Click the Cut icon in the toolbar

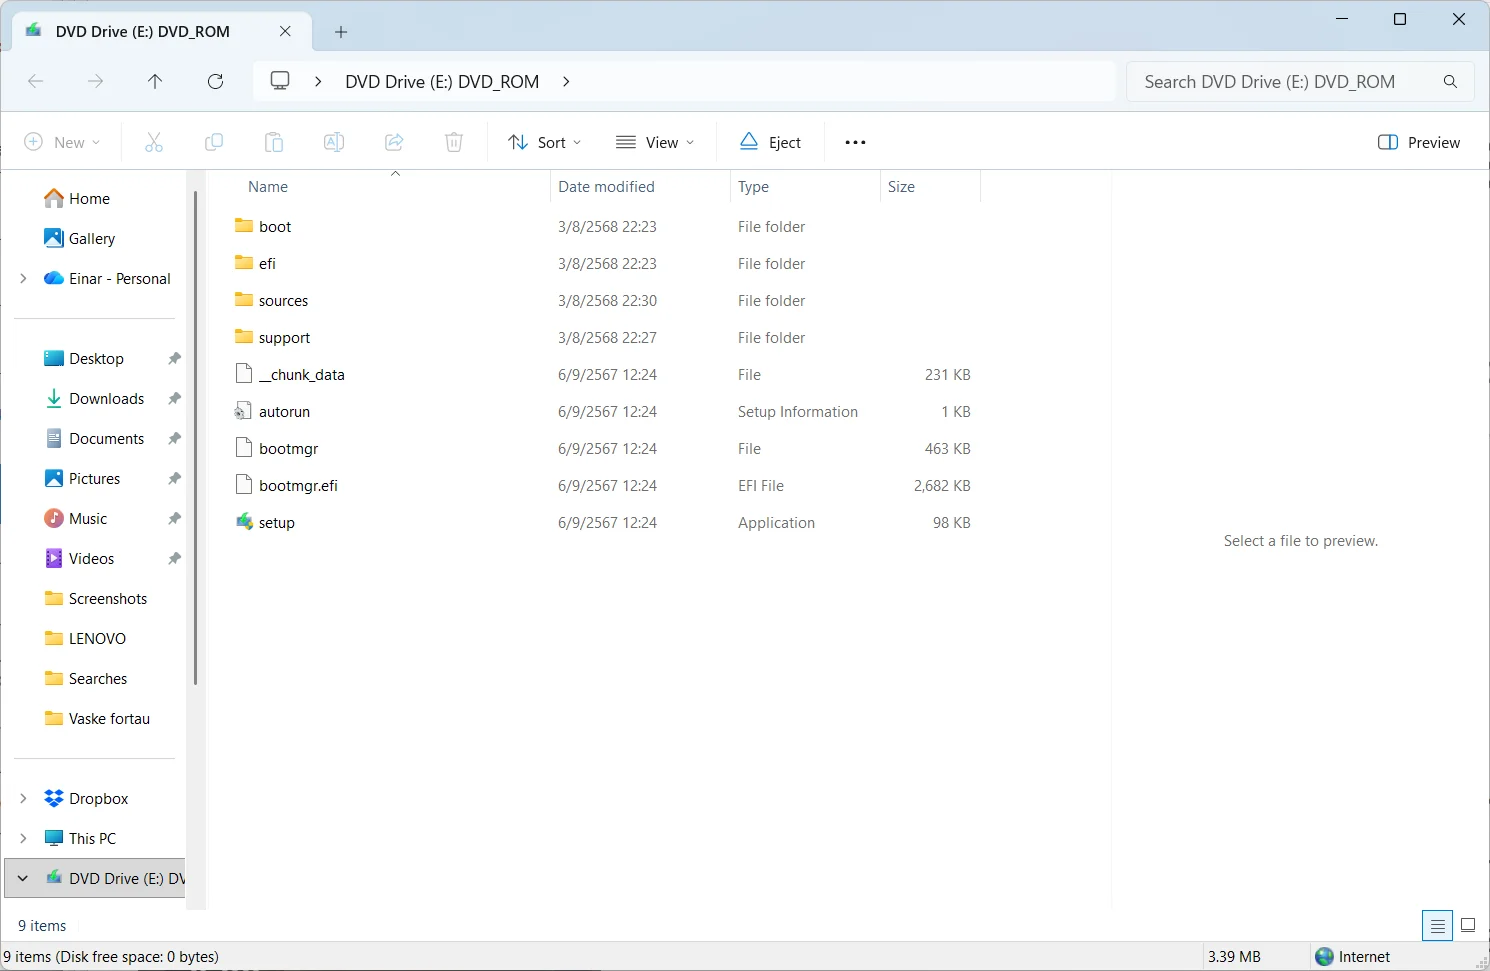coord(154,142)
